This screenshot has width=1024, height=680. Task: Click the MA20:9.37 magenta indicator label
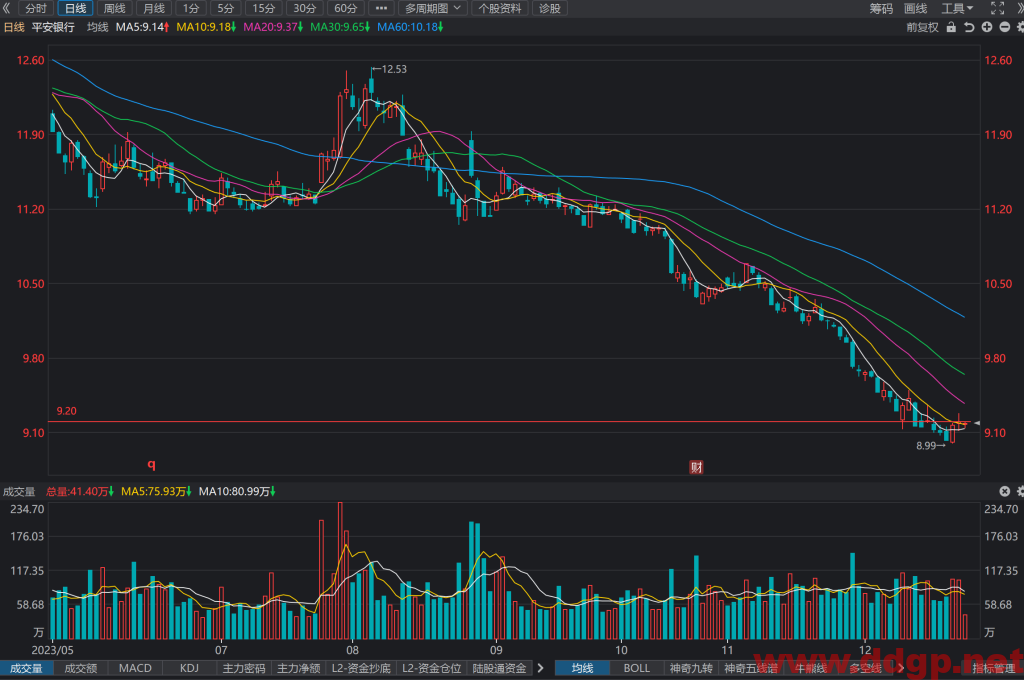[273, 27]
